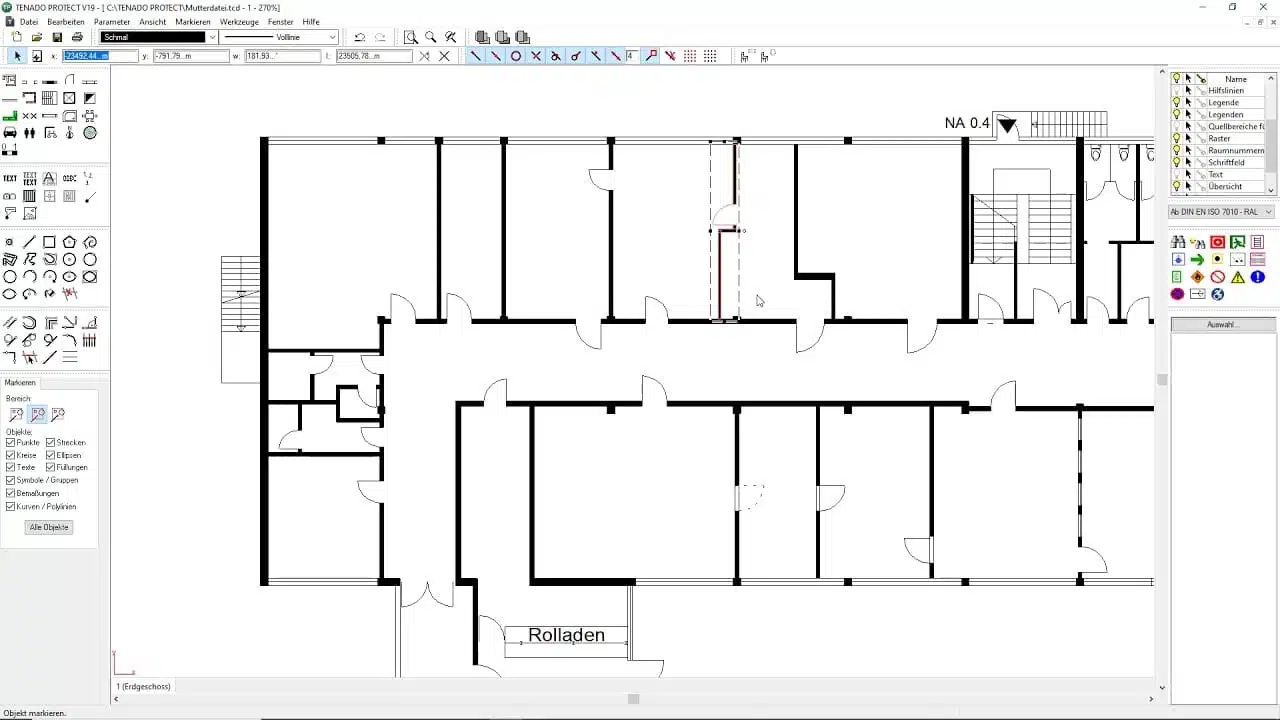This screenshot has width=1280, height=720.
Task: Open the Datei menu
Action: point(29,21)
